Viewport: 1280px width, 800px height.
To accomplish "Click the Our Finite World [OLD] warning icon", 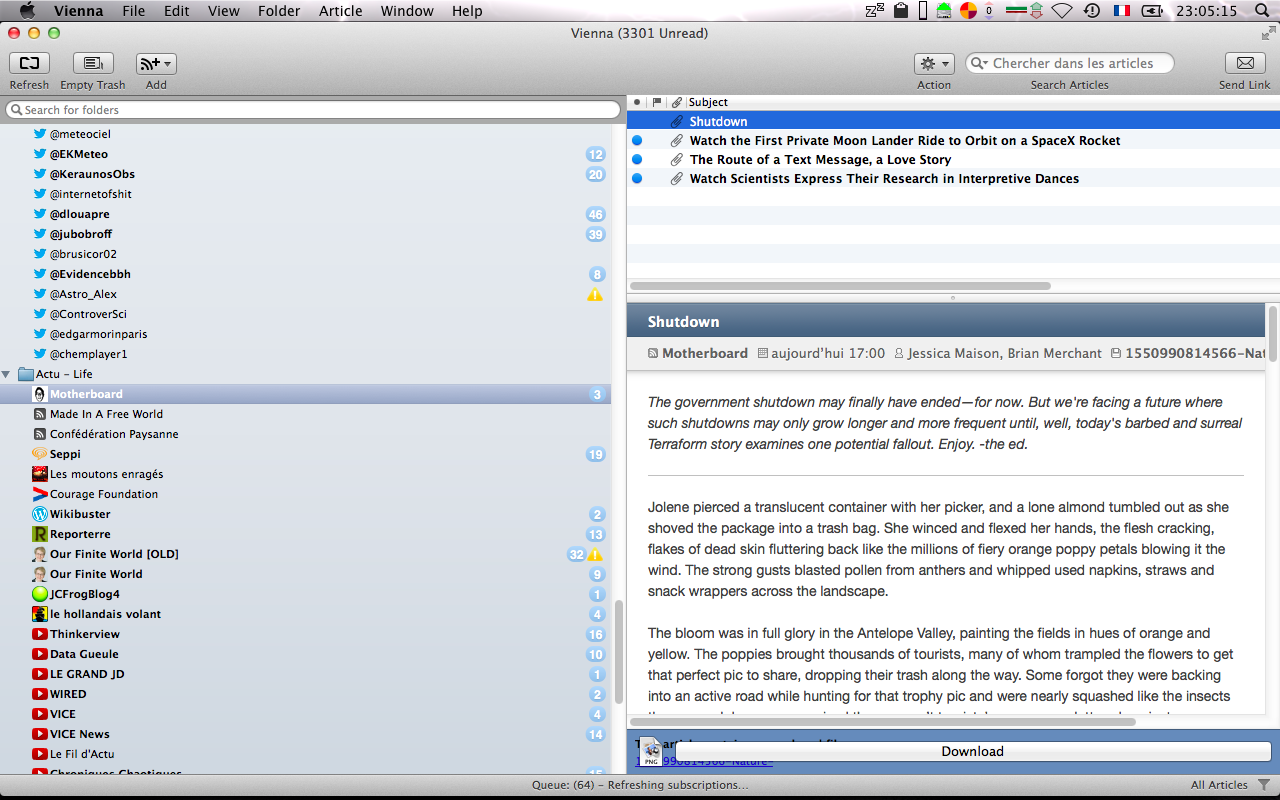I will coord(595,554).
